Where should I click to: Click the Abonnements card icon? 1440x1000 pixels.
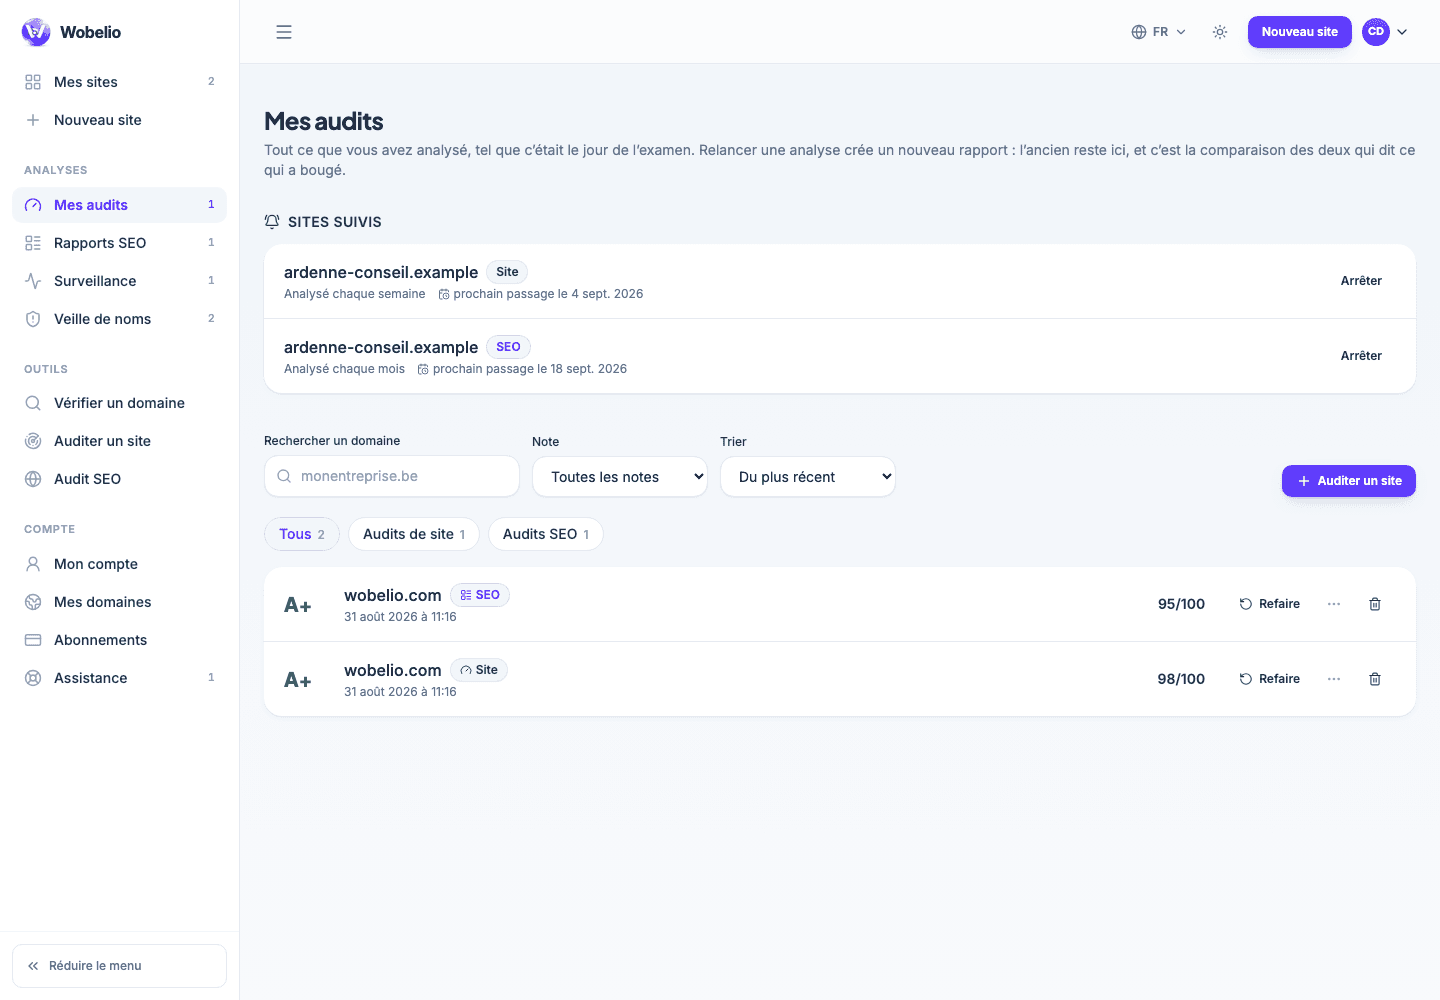[33, 640]
